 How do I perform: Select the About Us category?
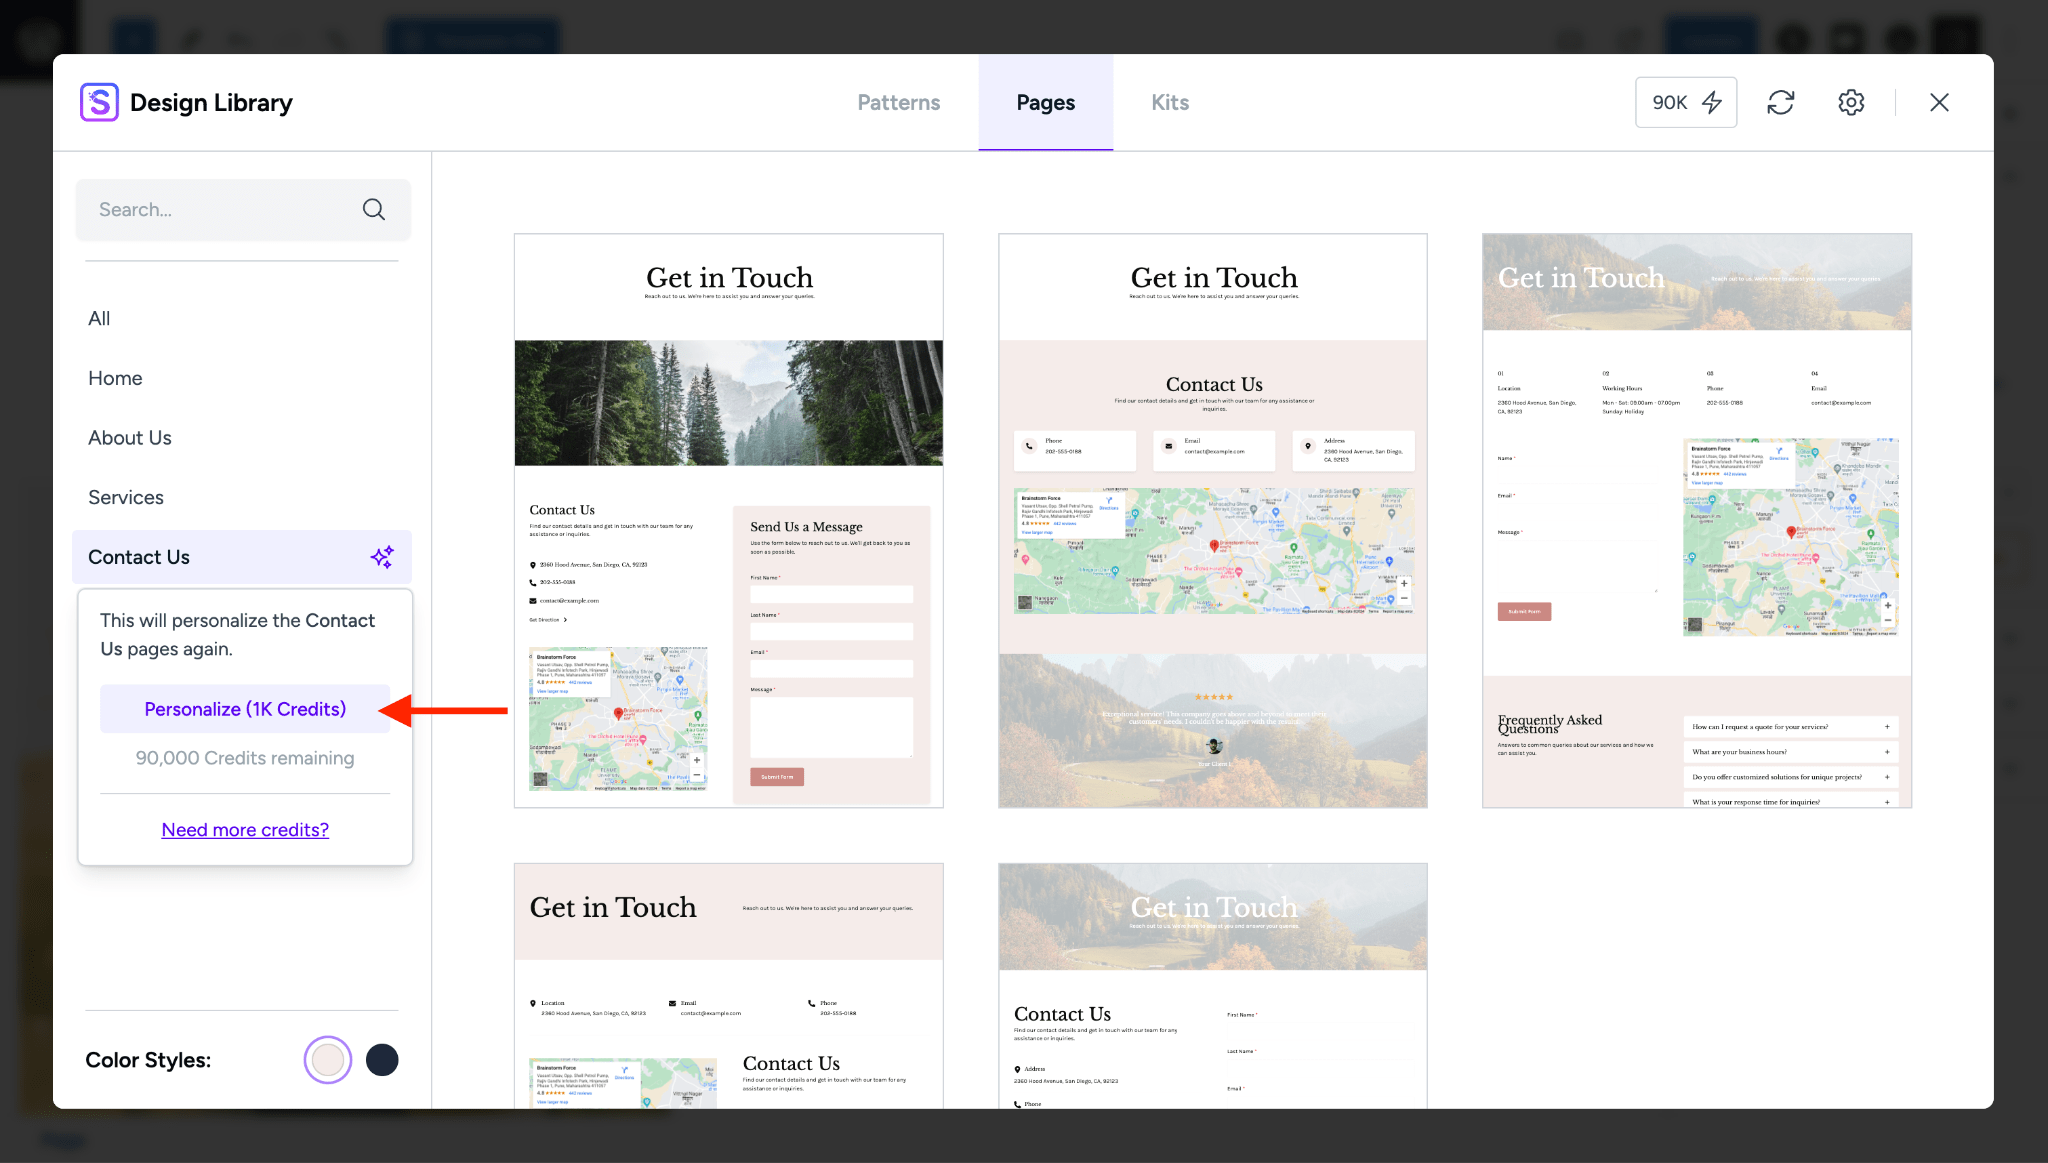[x=130, y=438]
